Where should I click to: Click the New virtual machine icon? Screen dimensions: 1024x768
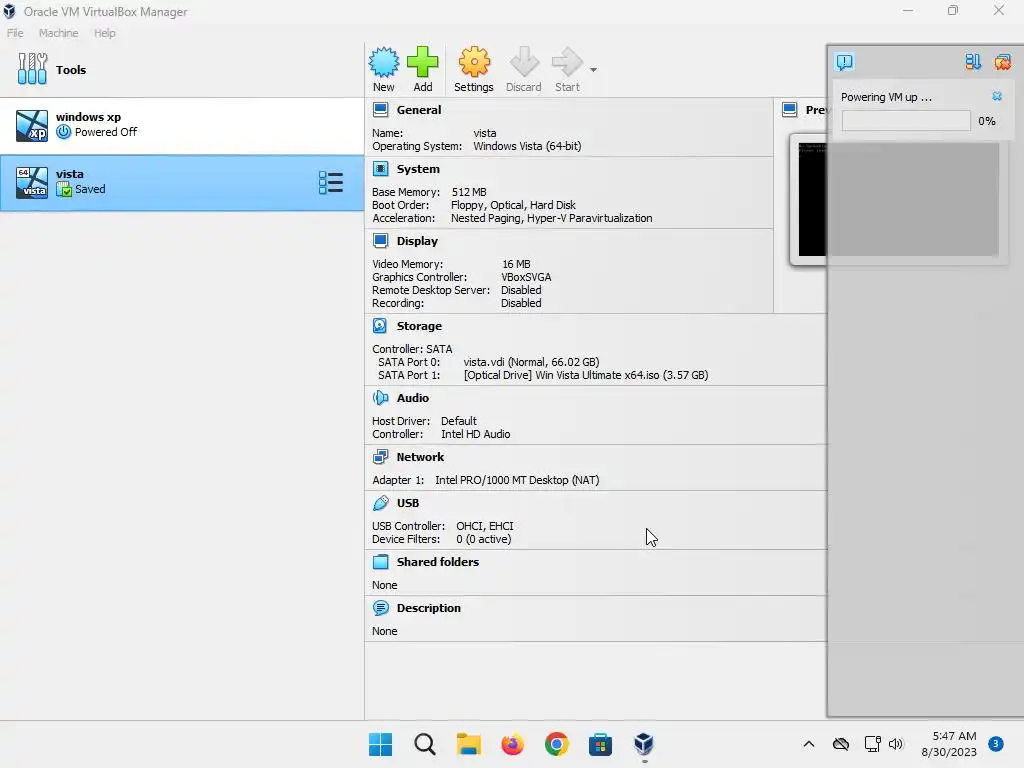click(x=383, y=62)
